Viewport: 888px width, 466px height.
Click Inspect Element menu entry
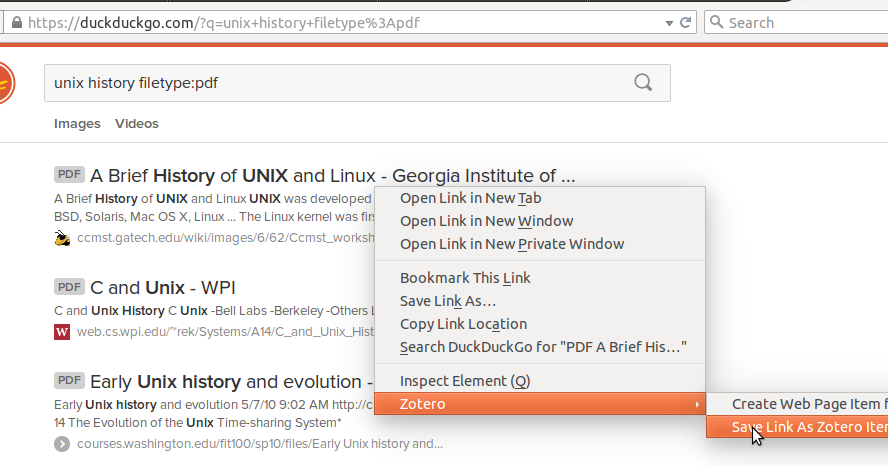[464, 381]
